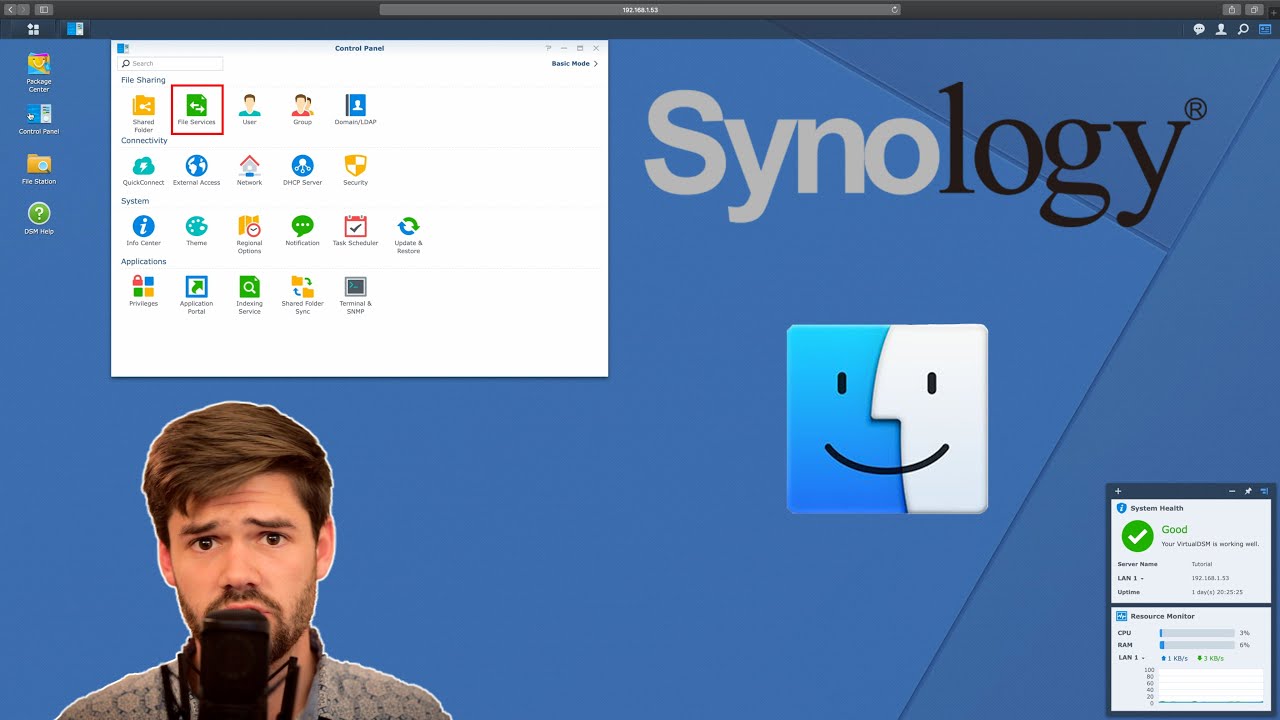Screen dimensions: 1280x720
Task: Click the Control Panel search field
Action: pyautogui.click(x=170, y=63)
